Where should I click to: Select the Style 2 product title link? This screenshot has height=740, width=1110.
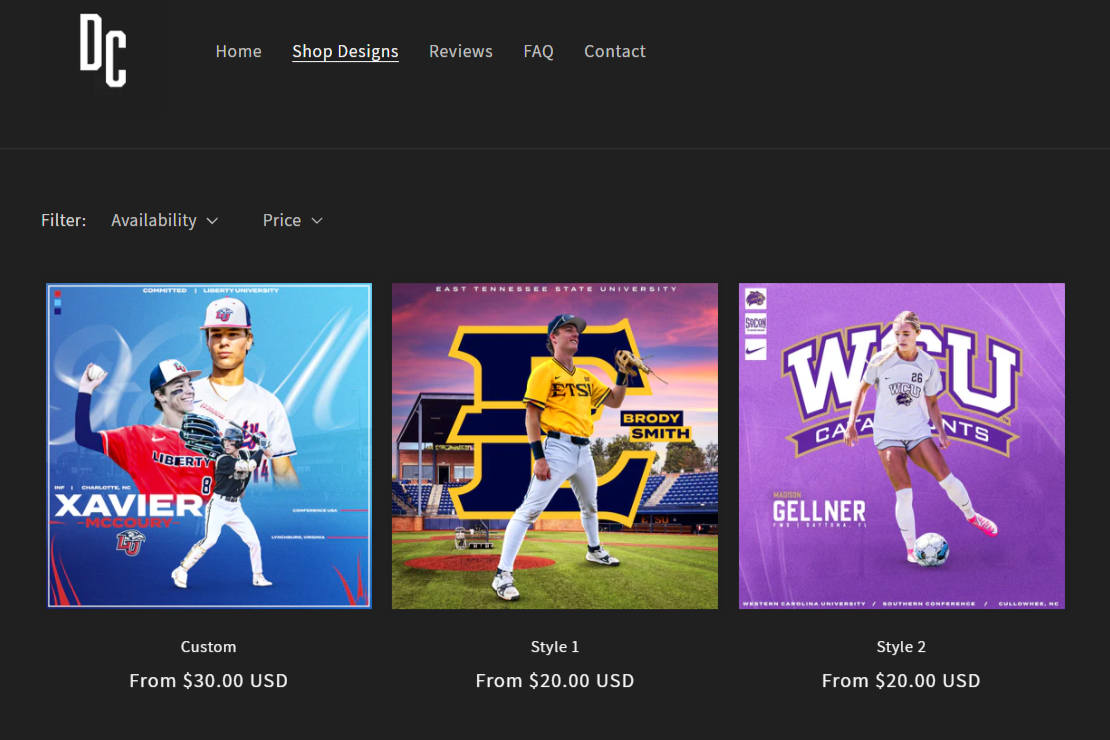(x=901, y=647)
